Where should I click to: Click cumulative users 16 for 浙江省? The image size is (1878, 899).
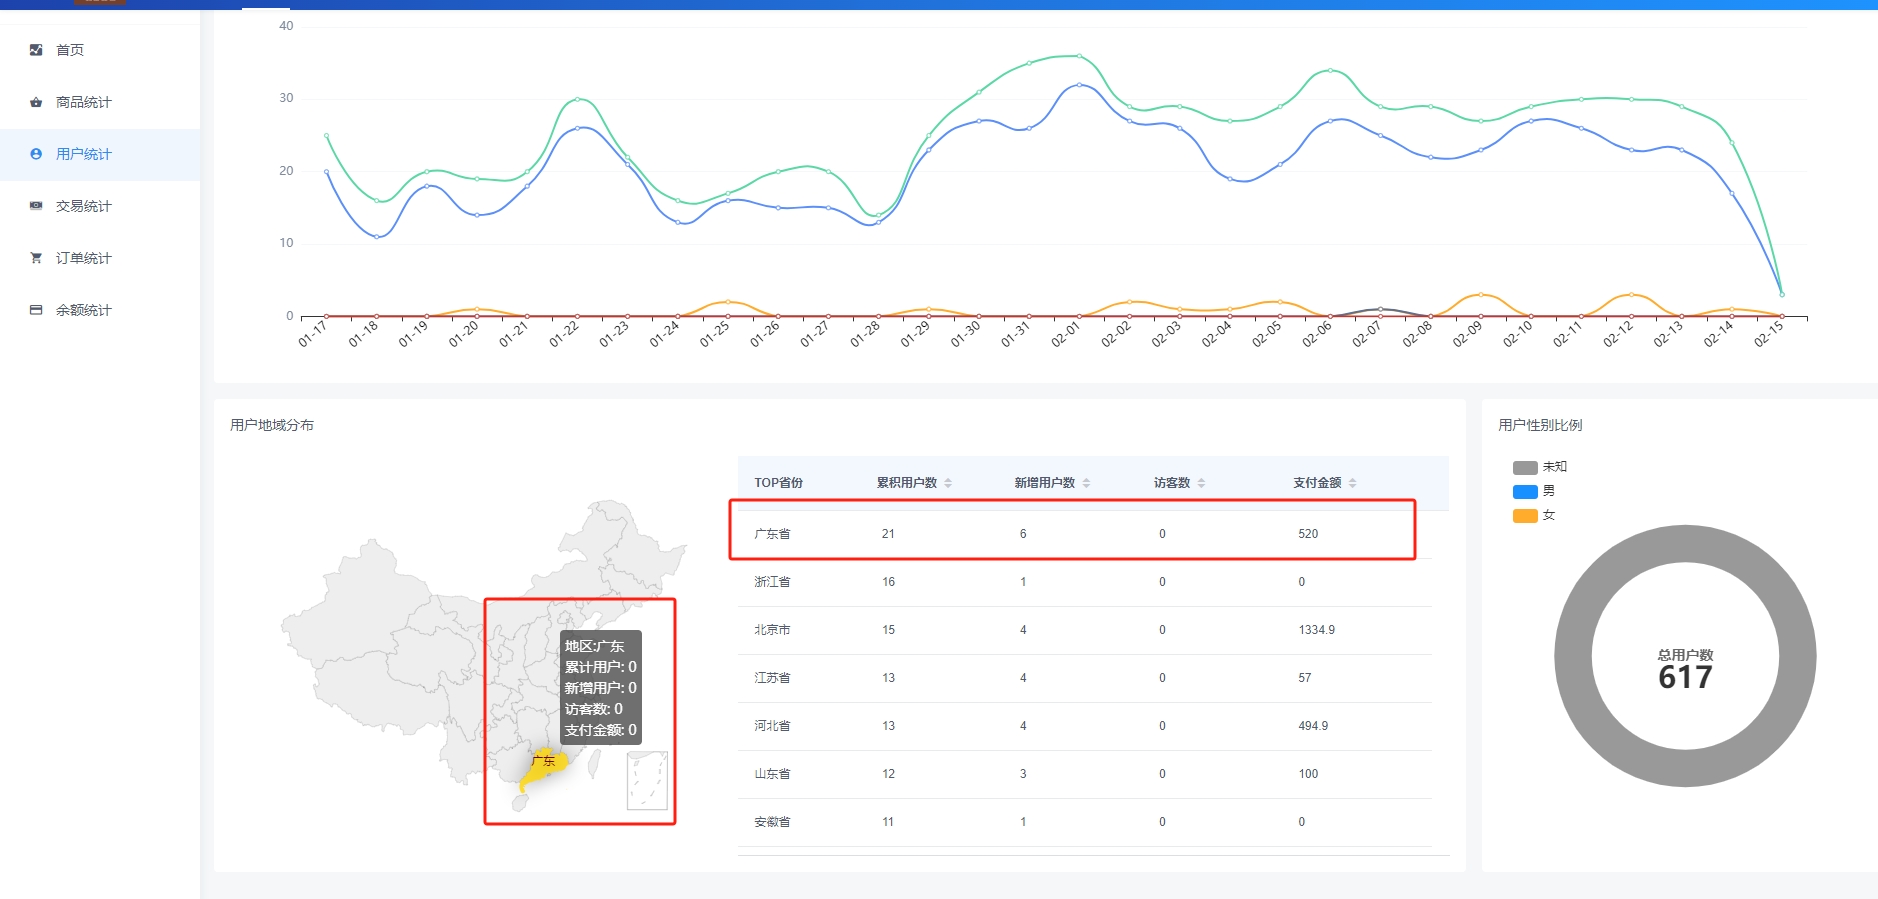[x=888, y=582]
